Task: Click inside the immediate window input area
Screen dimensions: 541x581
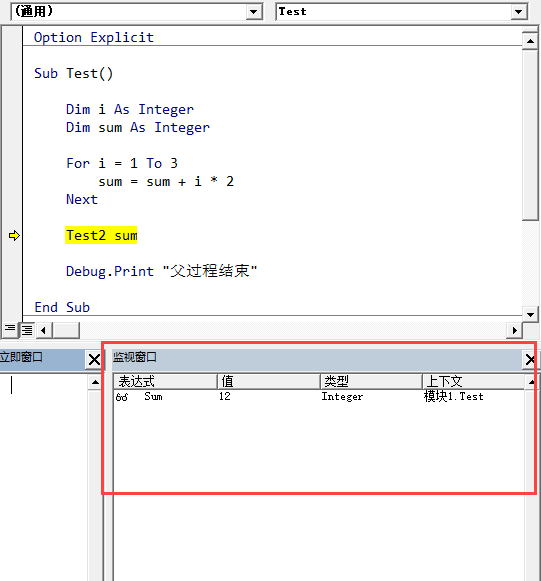Action: [x=44, y=477]
